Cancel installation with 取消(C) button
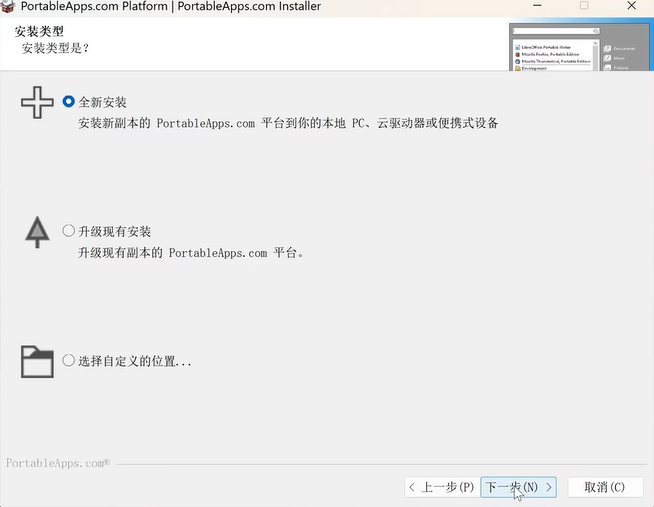654x507 pixels. (x=605, y=487)
